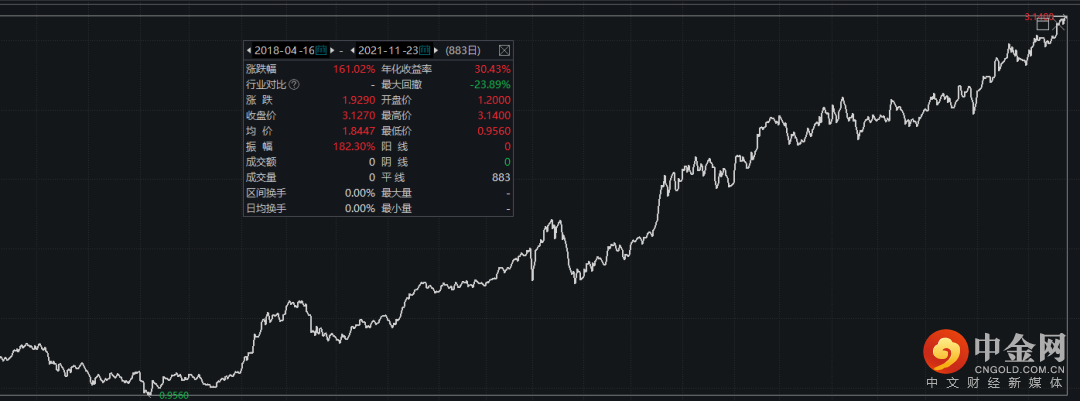Click the (883日) interval length label

pyautogui.click(x=463, y=50)
